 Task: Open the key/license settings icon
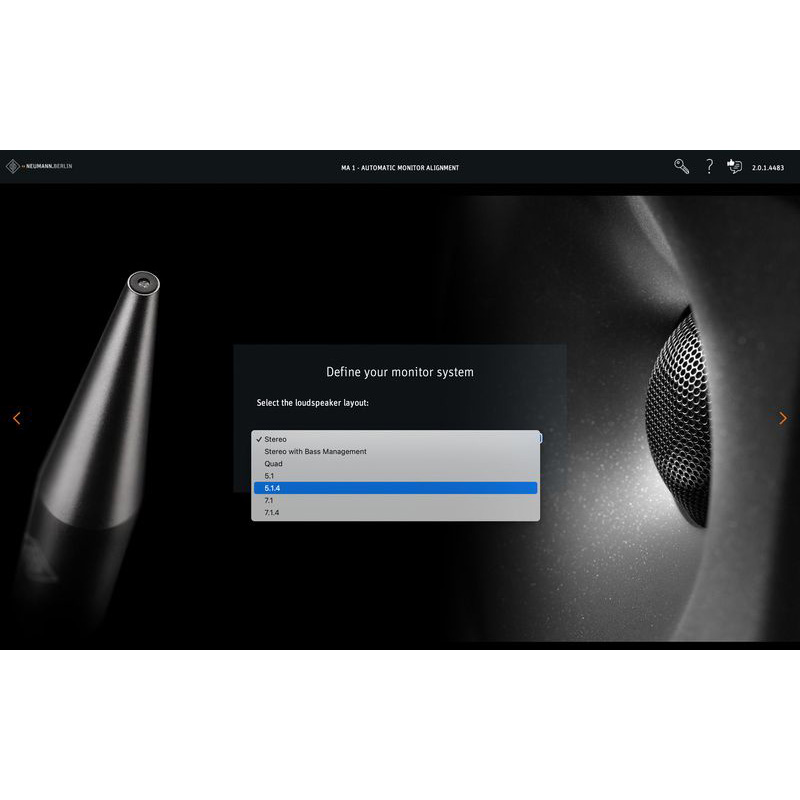(x=682, y=166)
